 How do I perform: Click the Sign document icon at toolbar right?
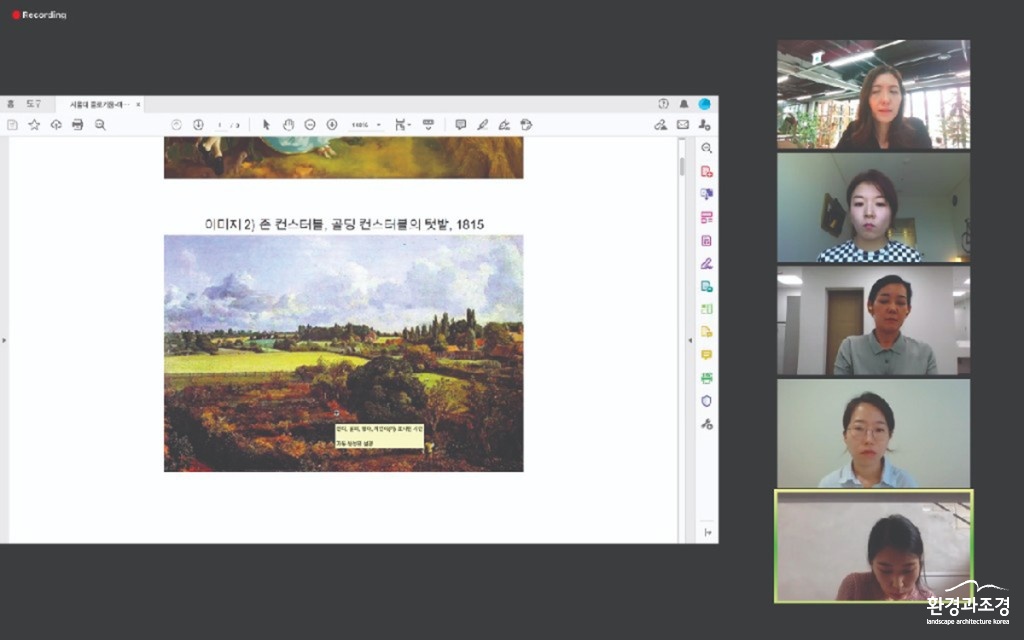tap(660, 125)
